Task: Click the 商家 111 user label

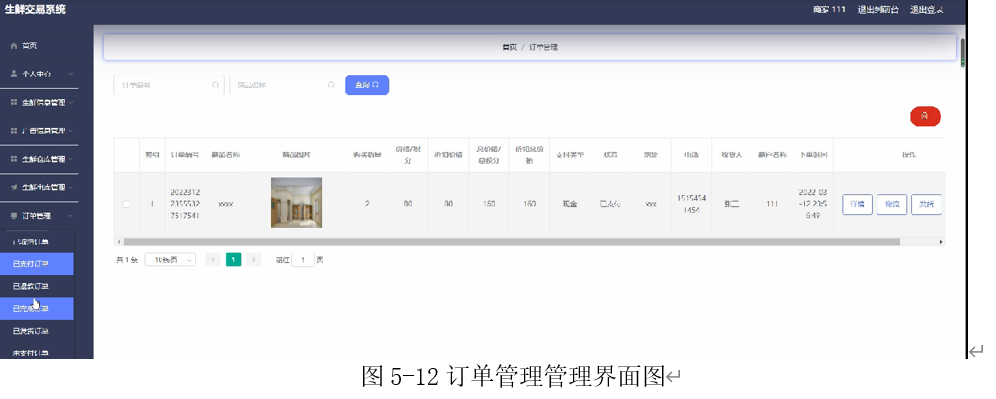Action: click(830, 10)
